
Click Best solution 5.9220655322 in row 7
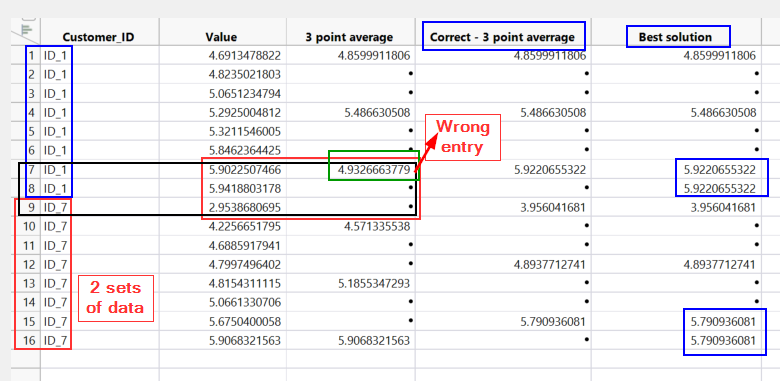tap(720, 170)
